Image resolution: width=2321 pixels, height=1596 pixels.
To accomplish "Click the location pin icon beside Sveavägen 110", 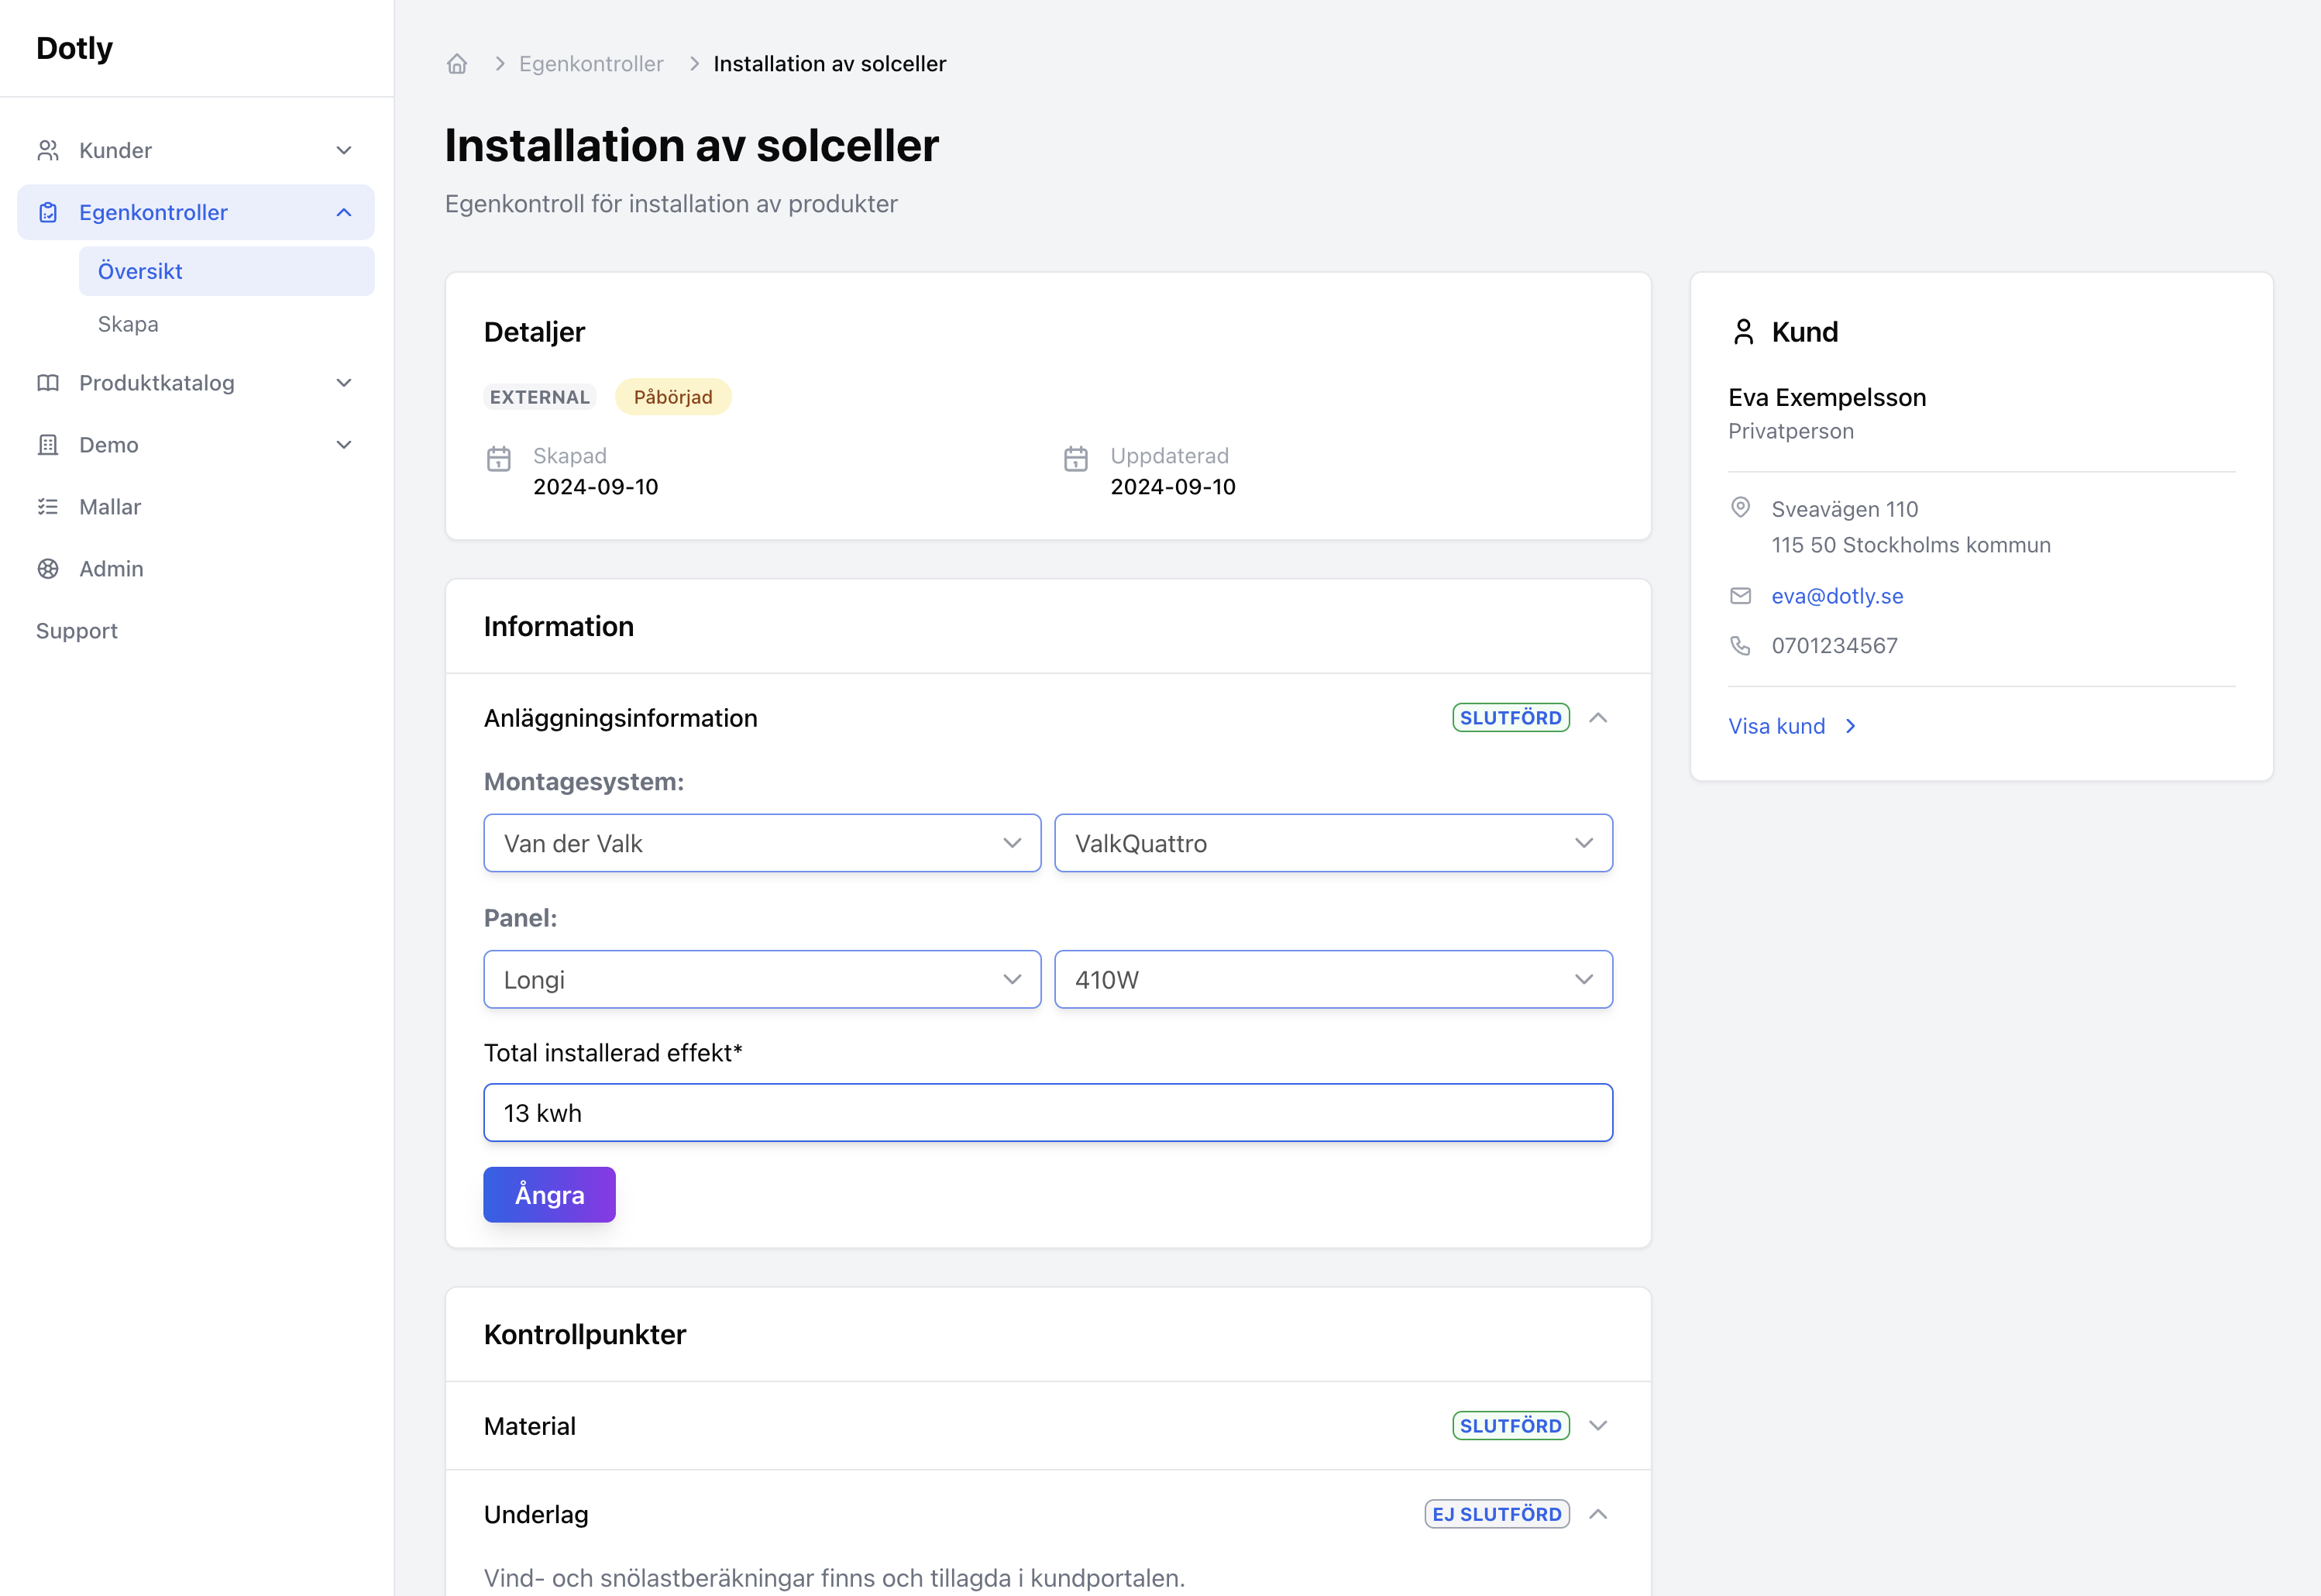I will tap(1741, 508).
